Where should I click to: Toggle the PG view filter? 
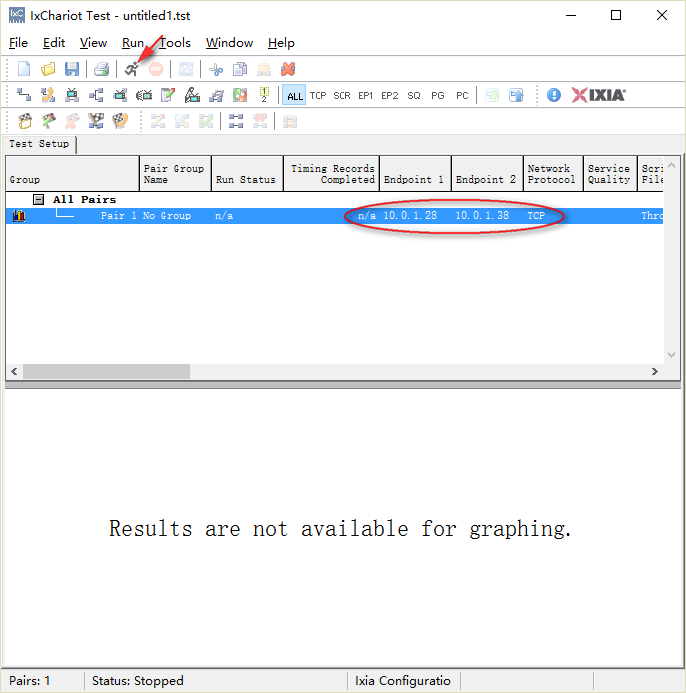click(x=438, y=95)
